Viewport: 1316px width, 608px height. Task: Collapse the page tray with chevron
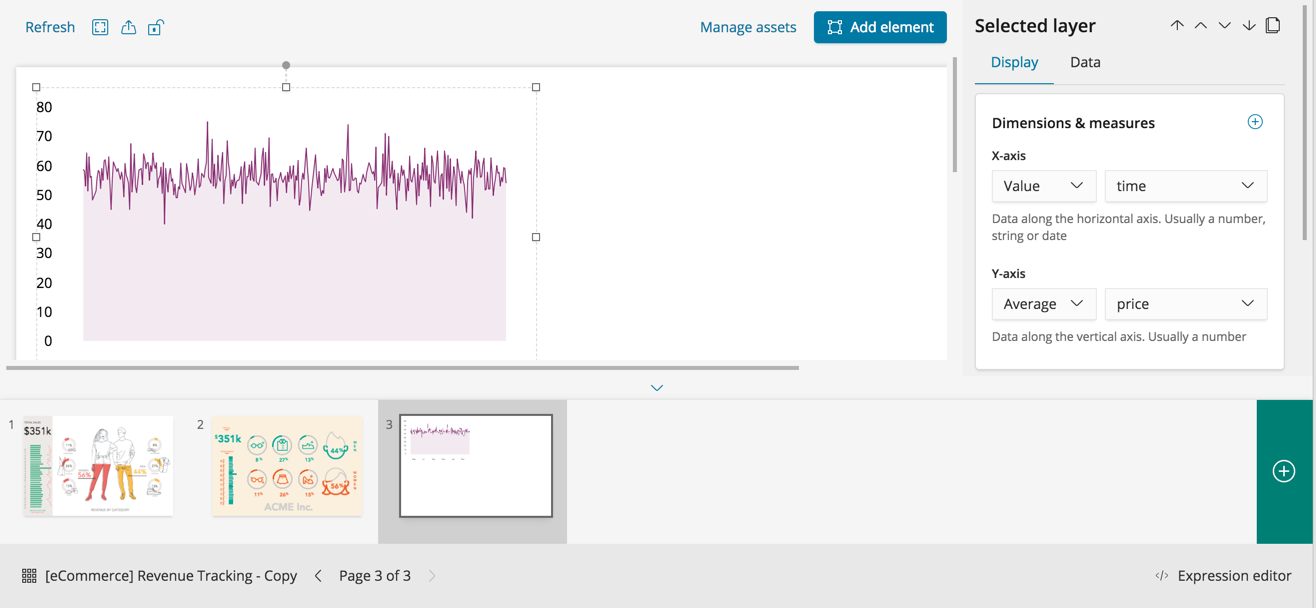657,388
